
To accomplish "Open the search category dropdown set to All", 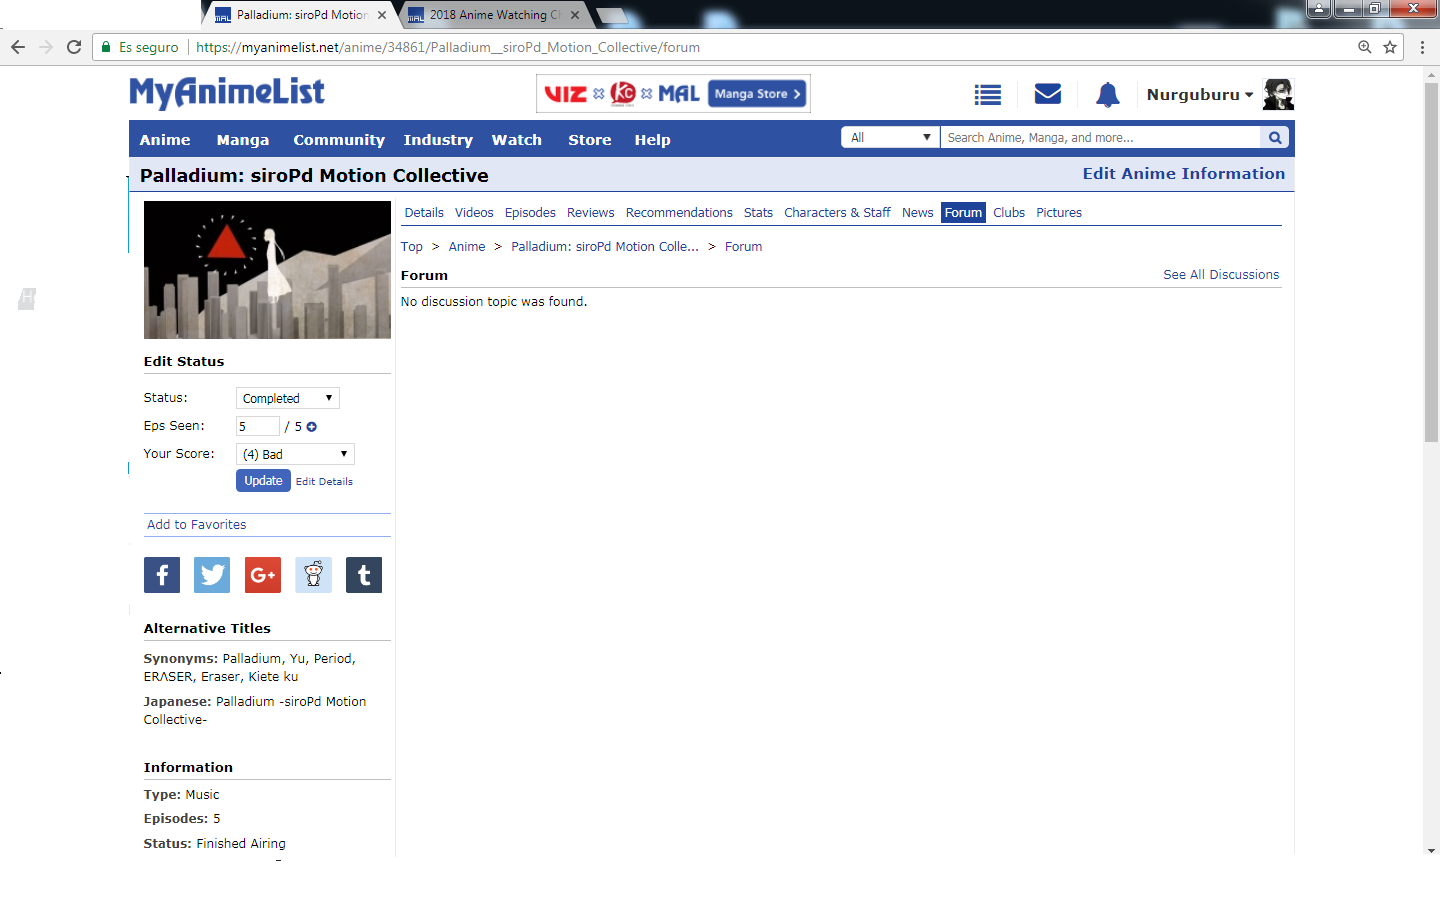I will click(x=890, y=138).
